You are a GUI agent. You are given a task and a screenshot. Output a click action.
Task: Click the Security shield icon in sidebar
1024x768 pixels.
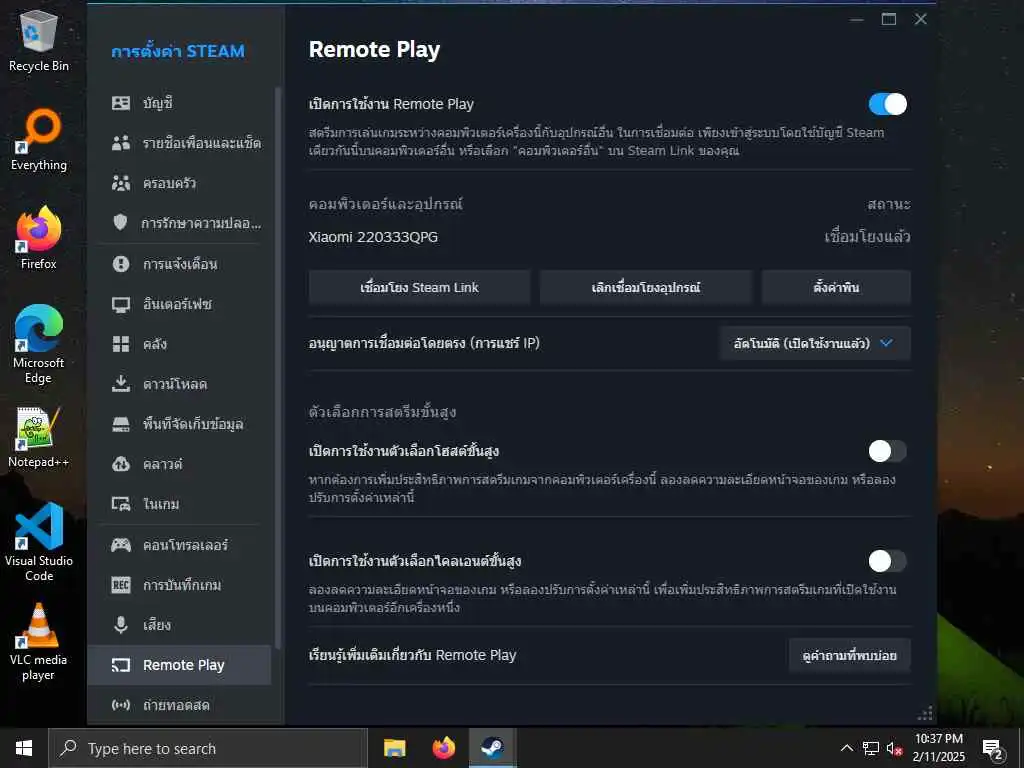click(120, 223)
